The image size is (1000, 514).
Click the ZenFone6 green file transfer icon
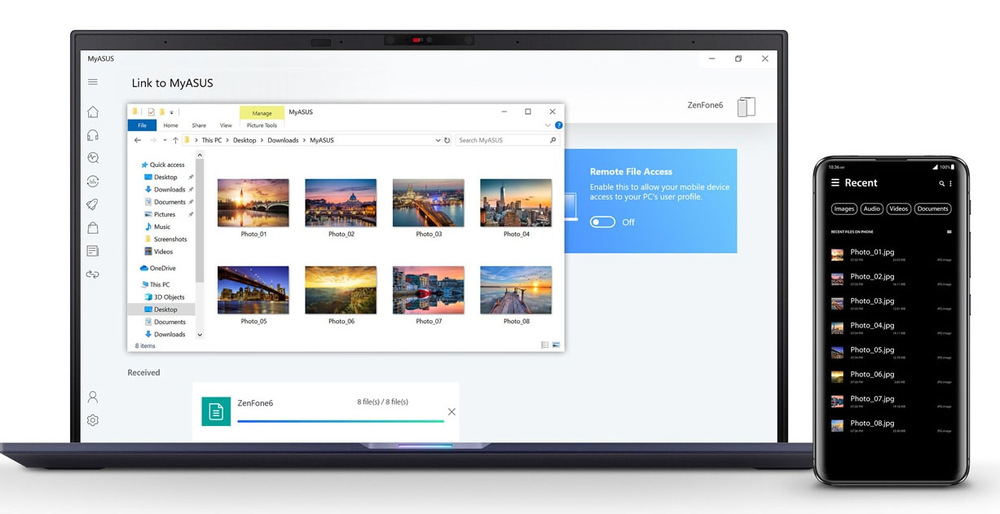click(x=216, y=411)
